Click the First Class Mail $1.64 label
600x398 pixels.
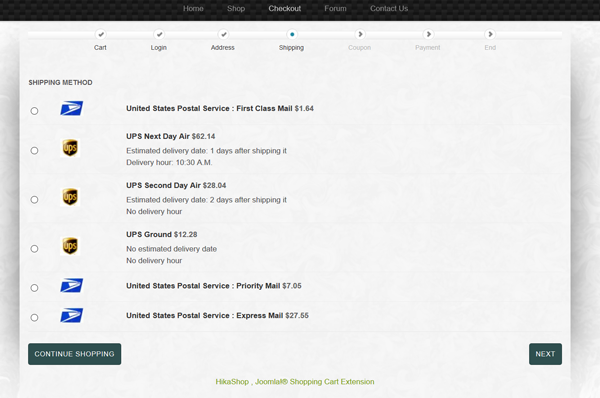click(220, 108)
